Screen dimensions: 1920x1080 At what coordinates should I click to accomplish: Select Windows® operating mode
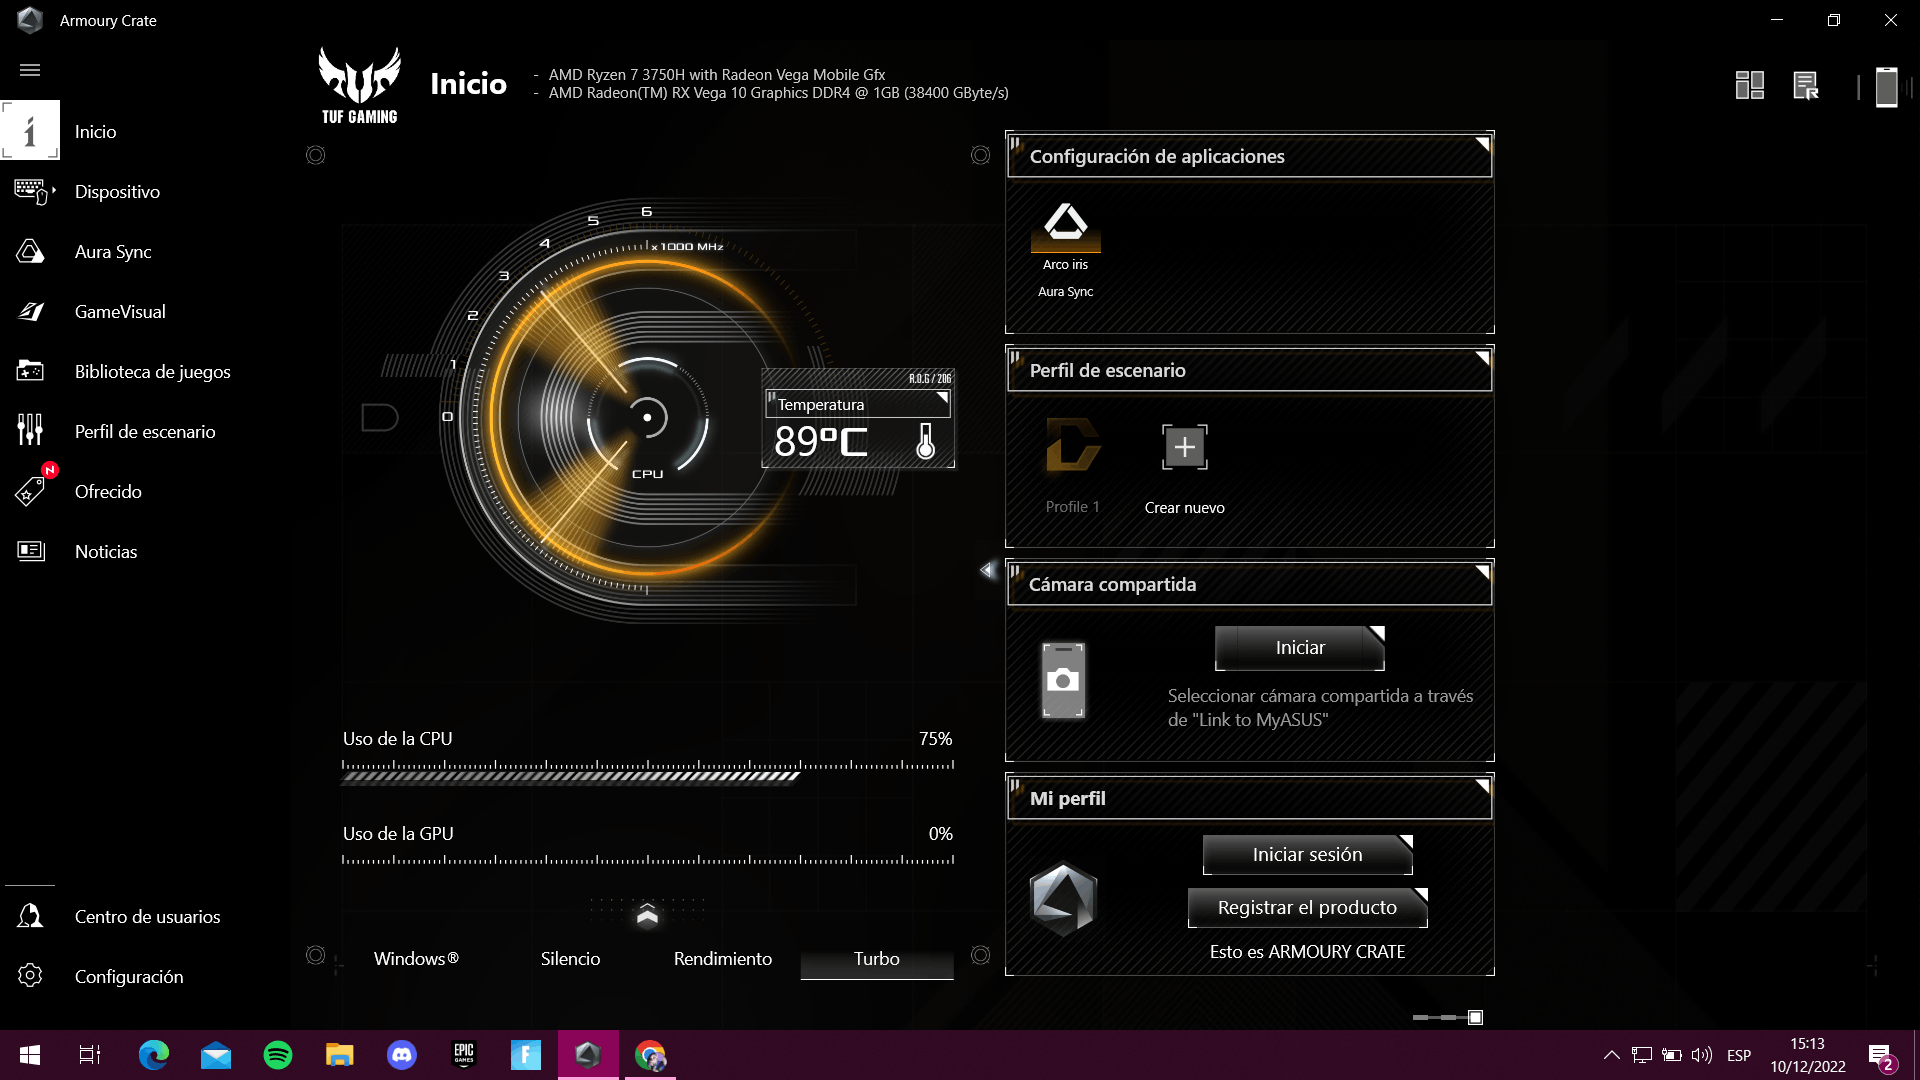click(x=416, y=958)
